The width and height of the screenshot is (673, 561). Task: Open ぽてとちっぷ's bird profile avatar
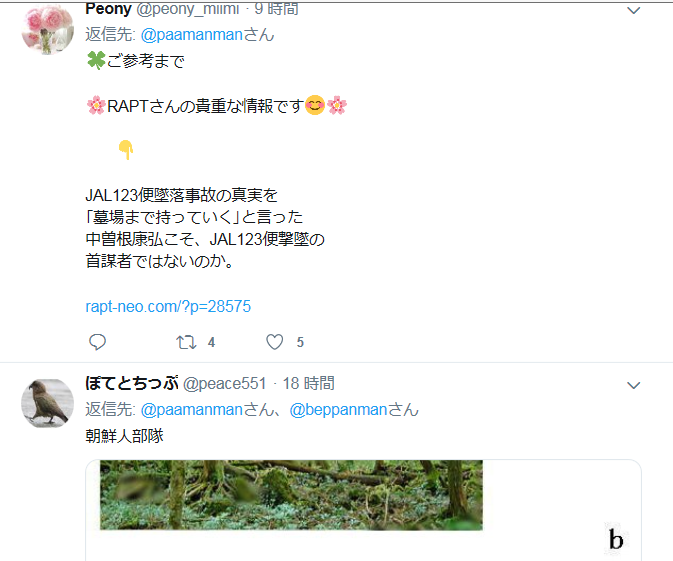tap(47, 403)
